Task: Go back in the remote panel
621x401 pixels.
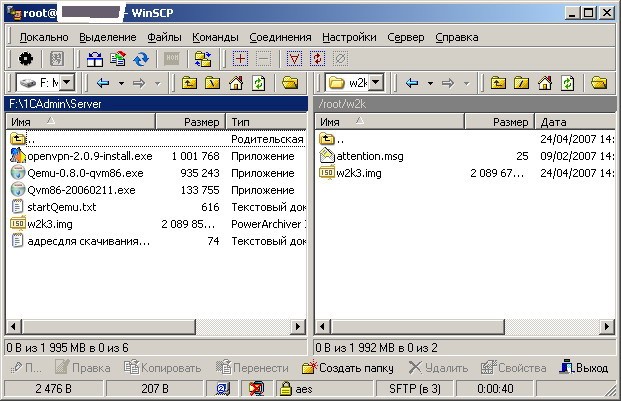Action: [x=412, y=83]
